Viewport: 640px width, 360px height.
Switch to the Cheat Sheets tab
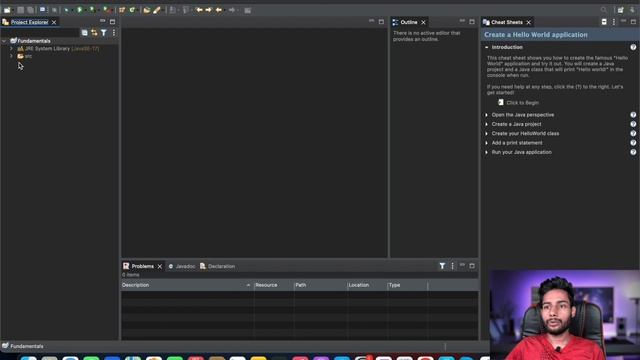507,22
